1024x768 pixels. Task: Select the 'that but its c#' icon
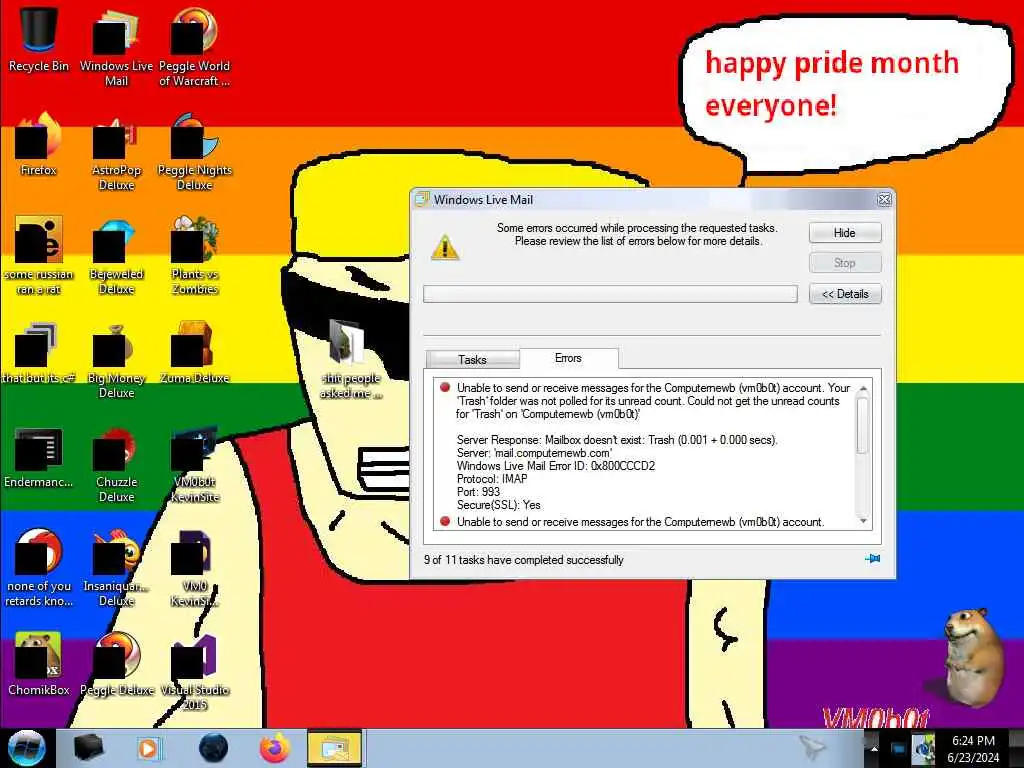[x=39, y=353]
